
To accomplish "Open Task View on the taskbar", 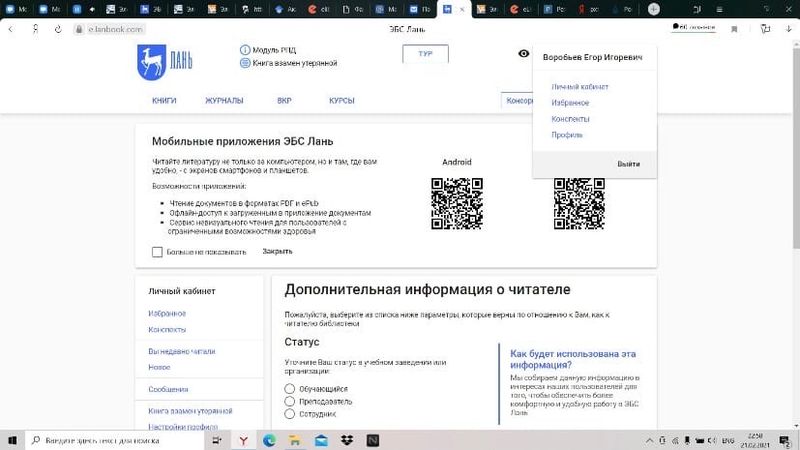I will click(x=217, y=440).
